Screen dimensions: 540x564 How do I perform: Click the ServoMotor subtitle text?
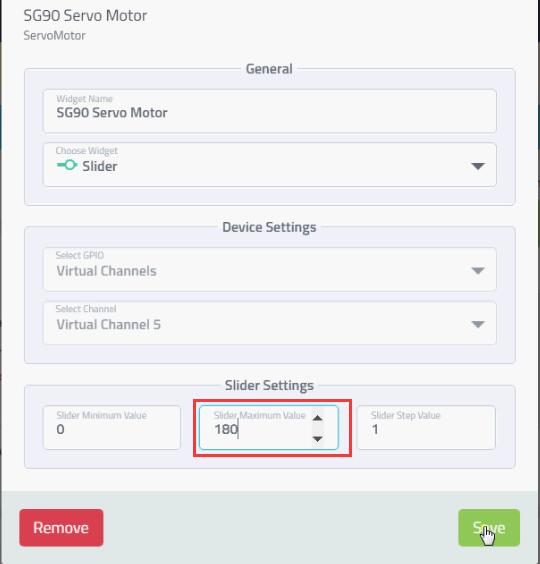[54, 36]
